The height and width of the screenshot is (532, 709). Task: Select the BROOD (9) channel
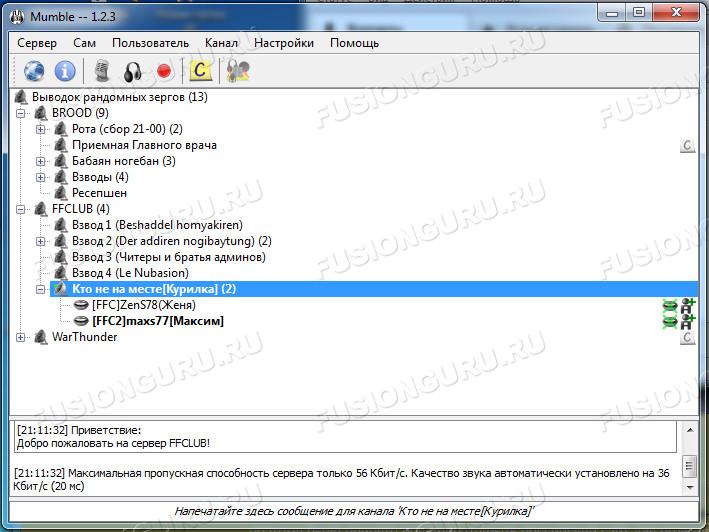[x=80, y=113]
